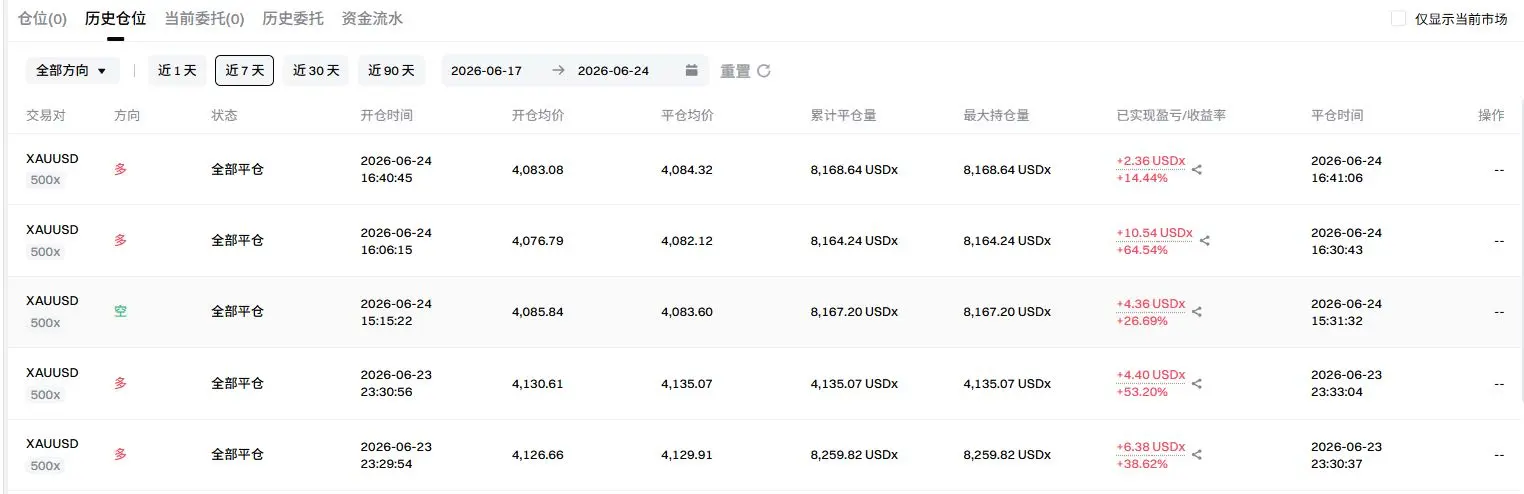
Task: Click the 平仓时间 column header
Action: (1337, 115)
